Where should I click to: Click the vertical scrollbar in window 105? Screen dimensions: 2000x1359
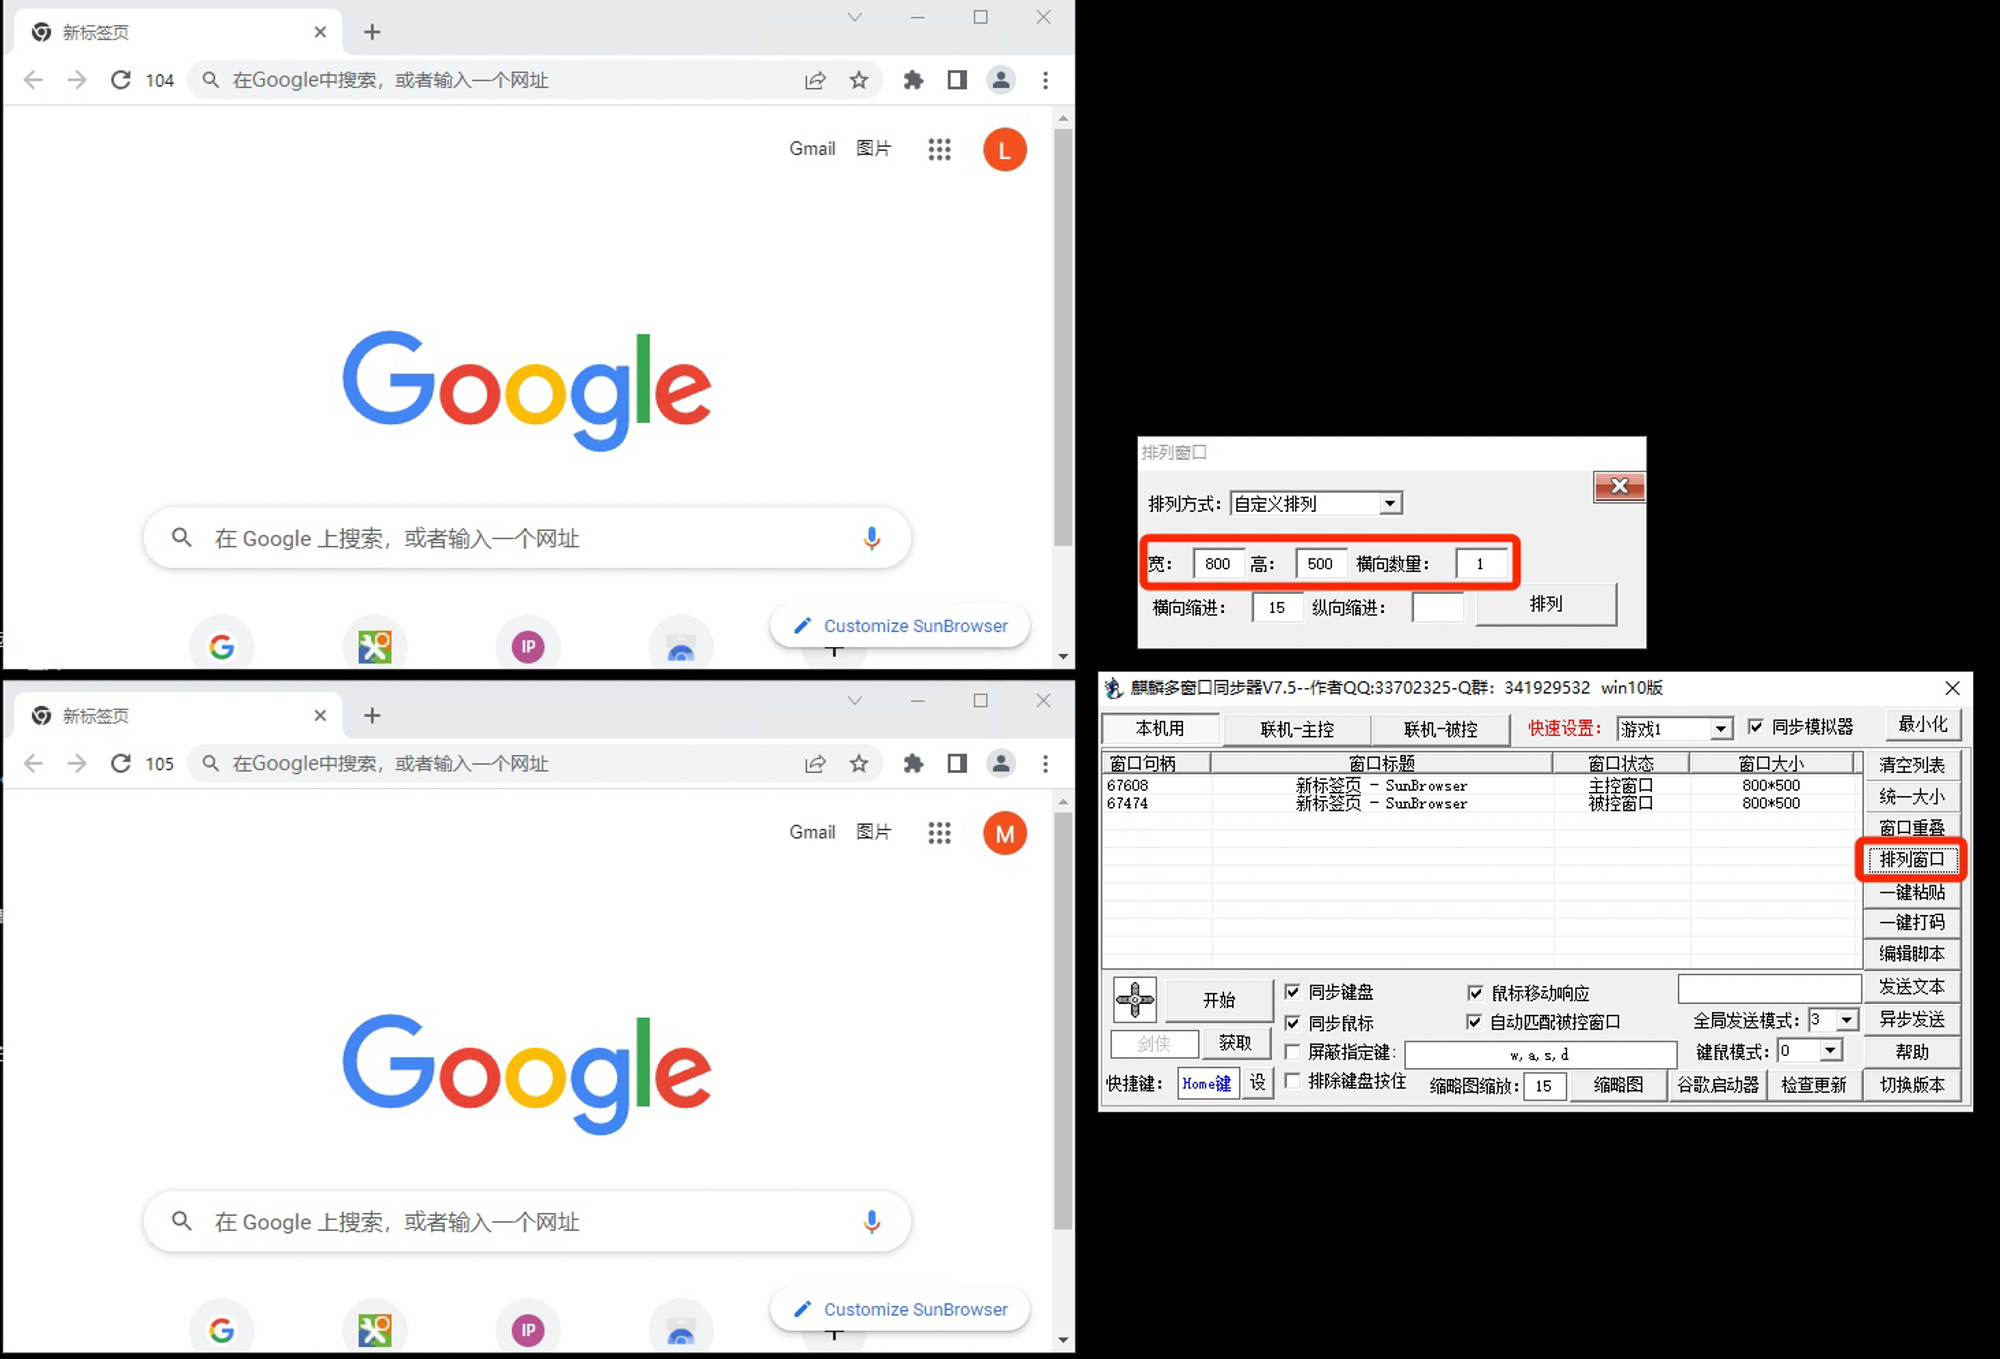[x=1063, y=1021]
